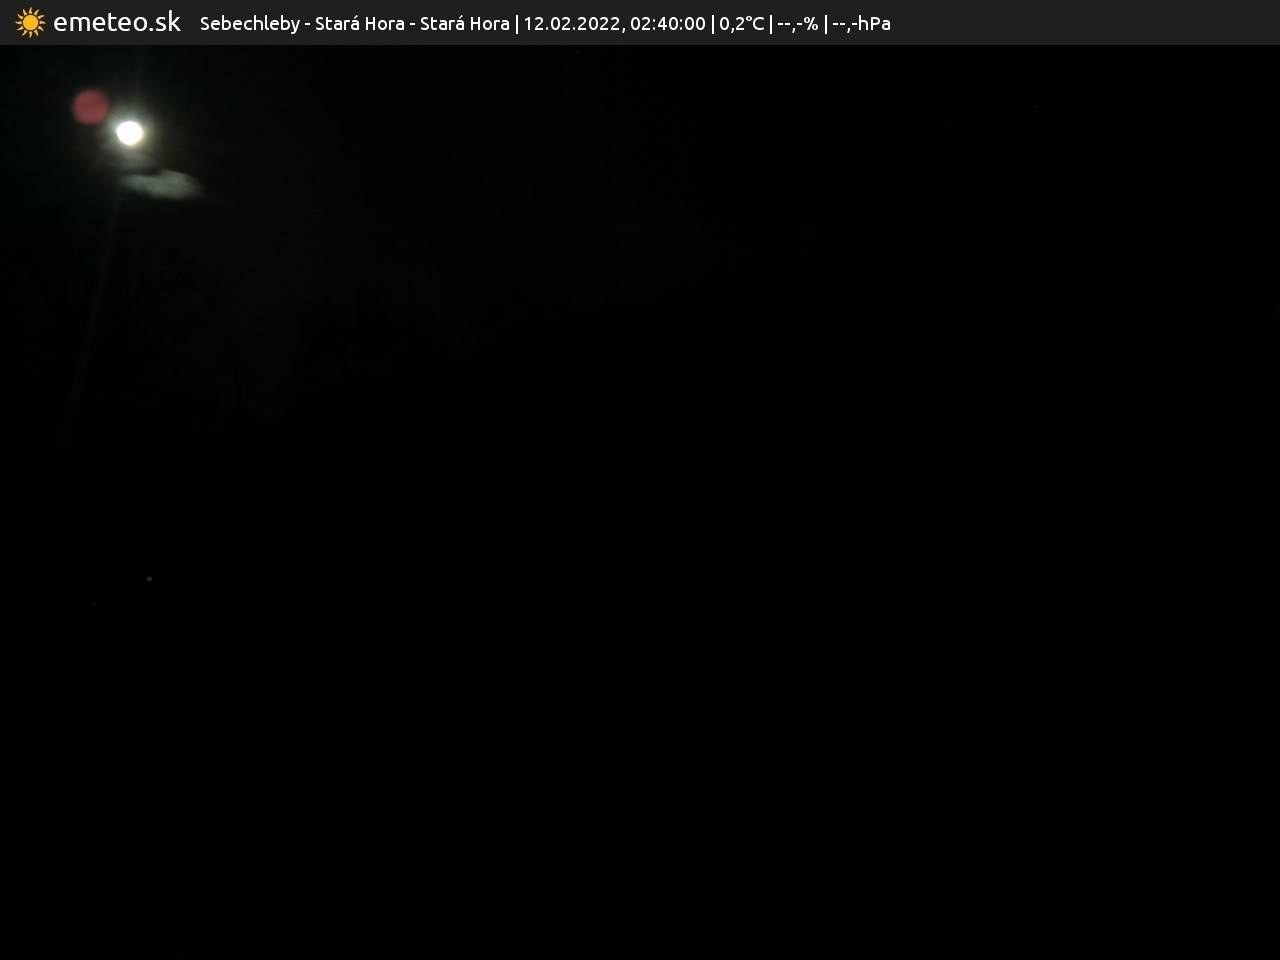The width and height of the screenshot is (1280, 960).
Task: Click the 02:40:00 timestamp
Action: coord(667,23)
